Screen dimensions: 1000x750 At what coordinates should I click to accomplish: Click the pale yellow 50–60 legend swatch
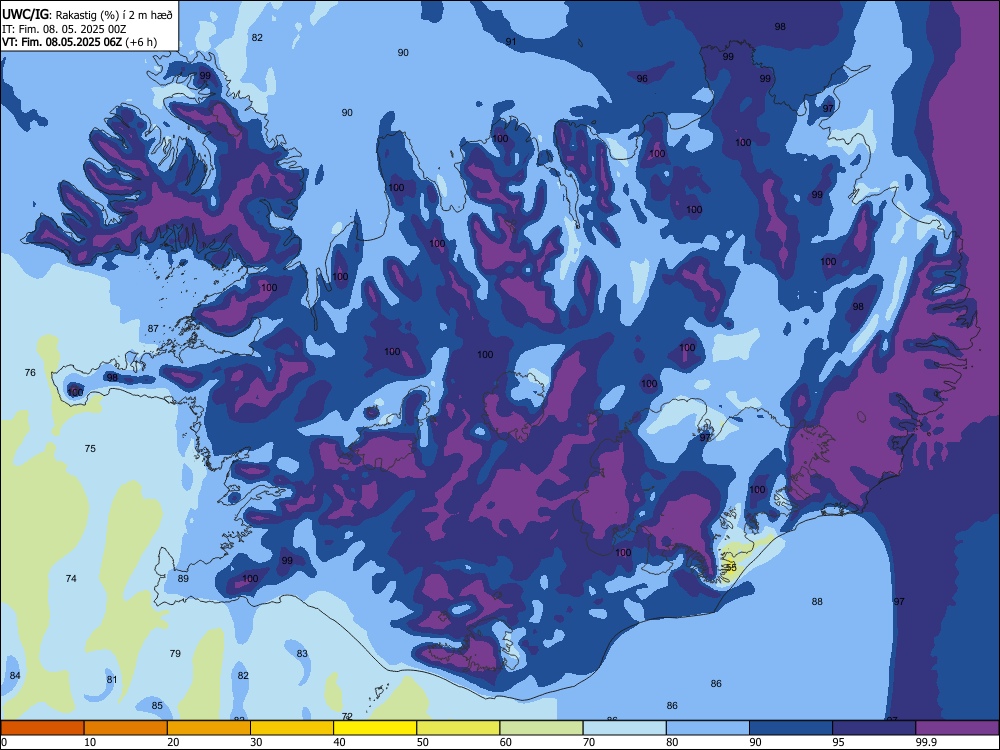[458, 728]
